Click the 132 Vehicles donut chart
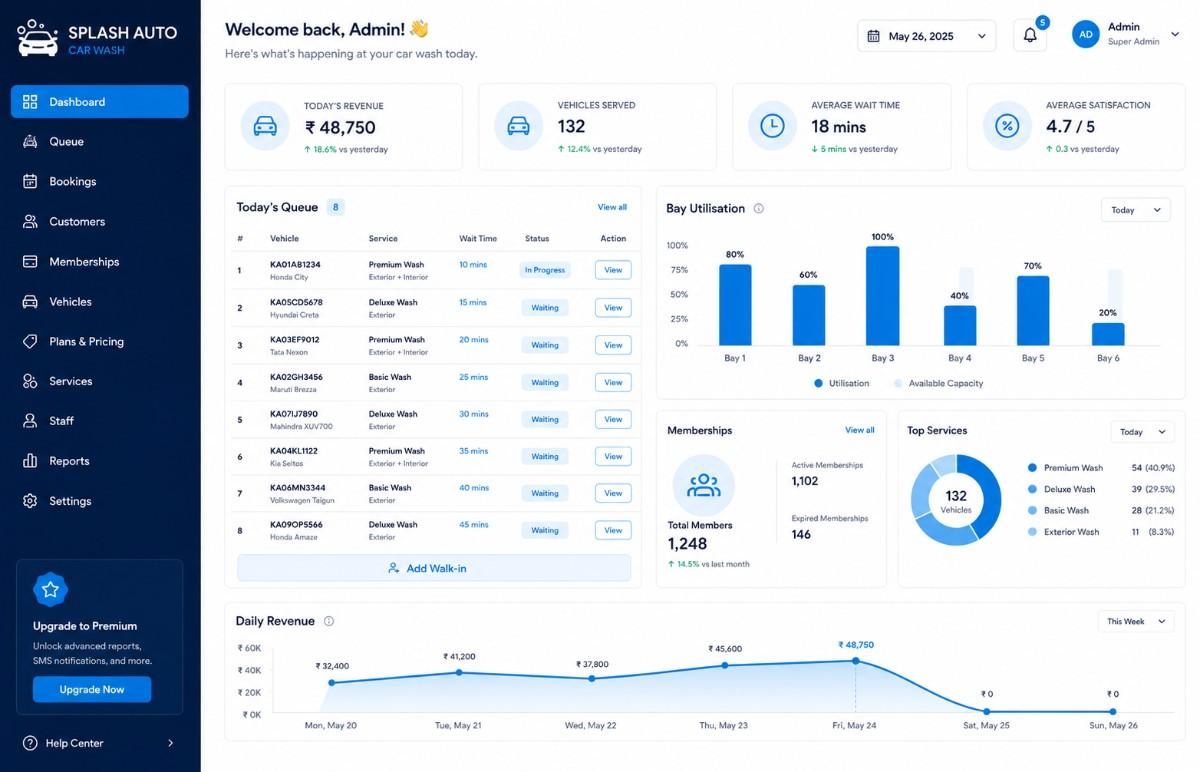Image resolution: width=1200 pixels, height=772 pixels. pyautogui.click(x=956, y=500)
